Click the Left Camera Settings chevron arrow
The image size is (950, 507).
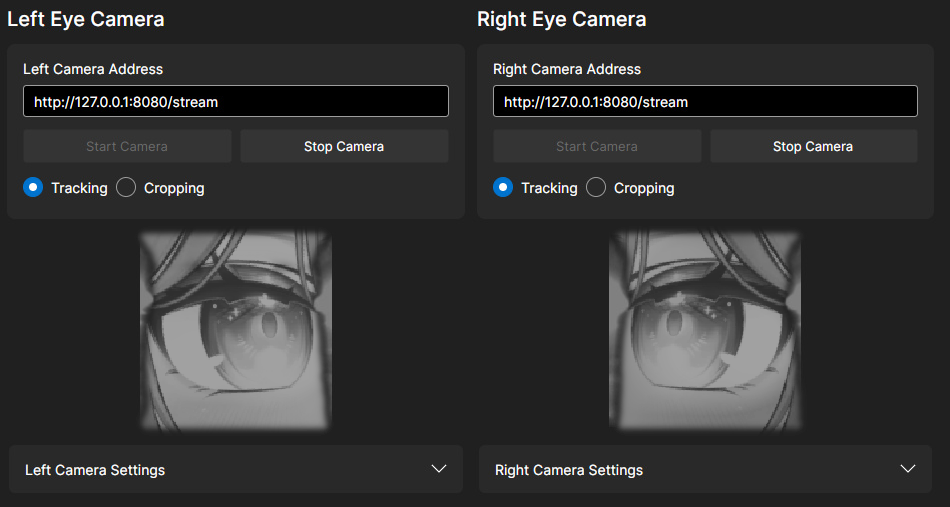438,469
